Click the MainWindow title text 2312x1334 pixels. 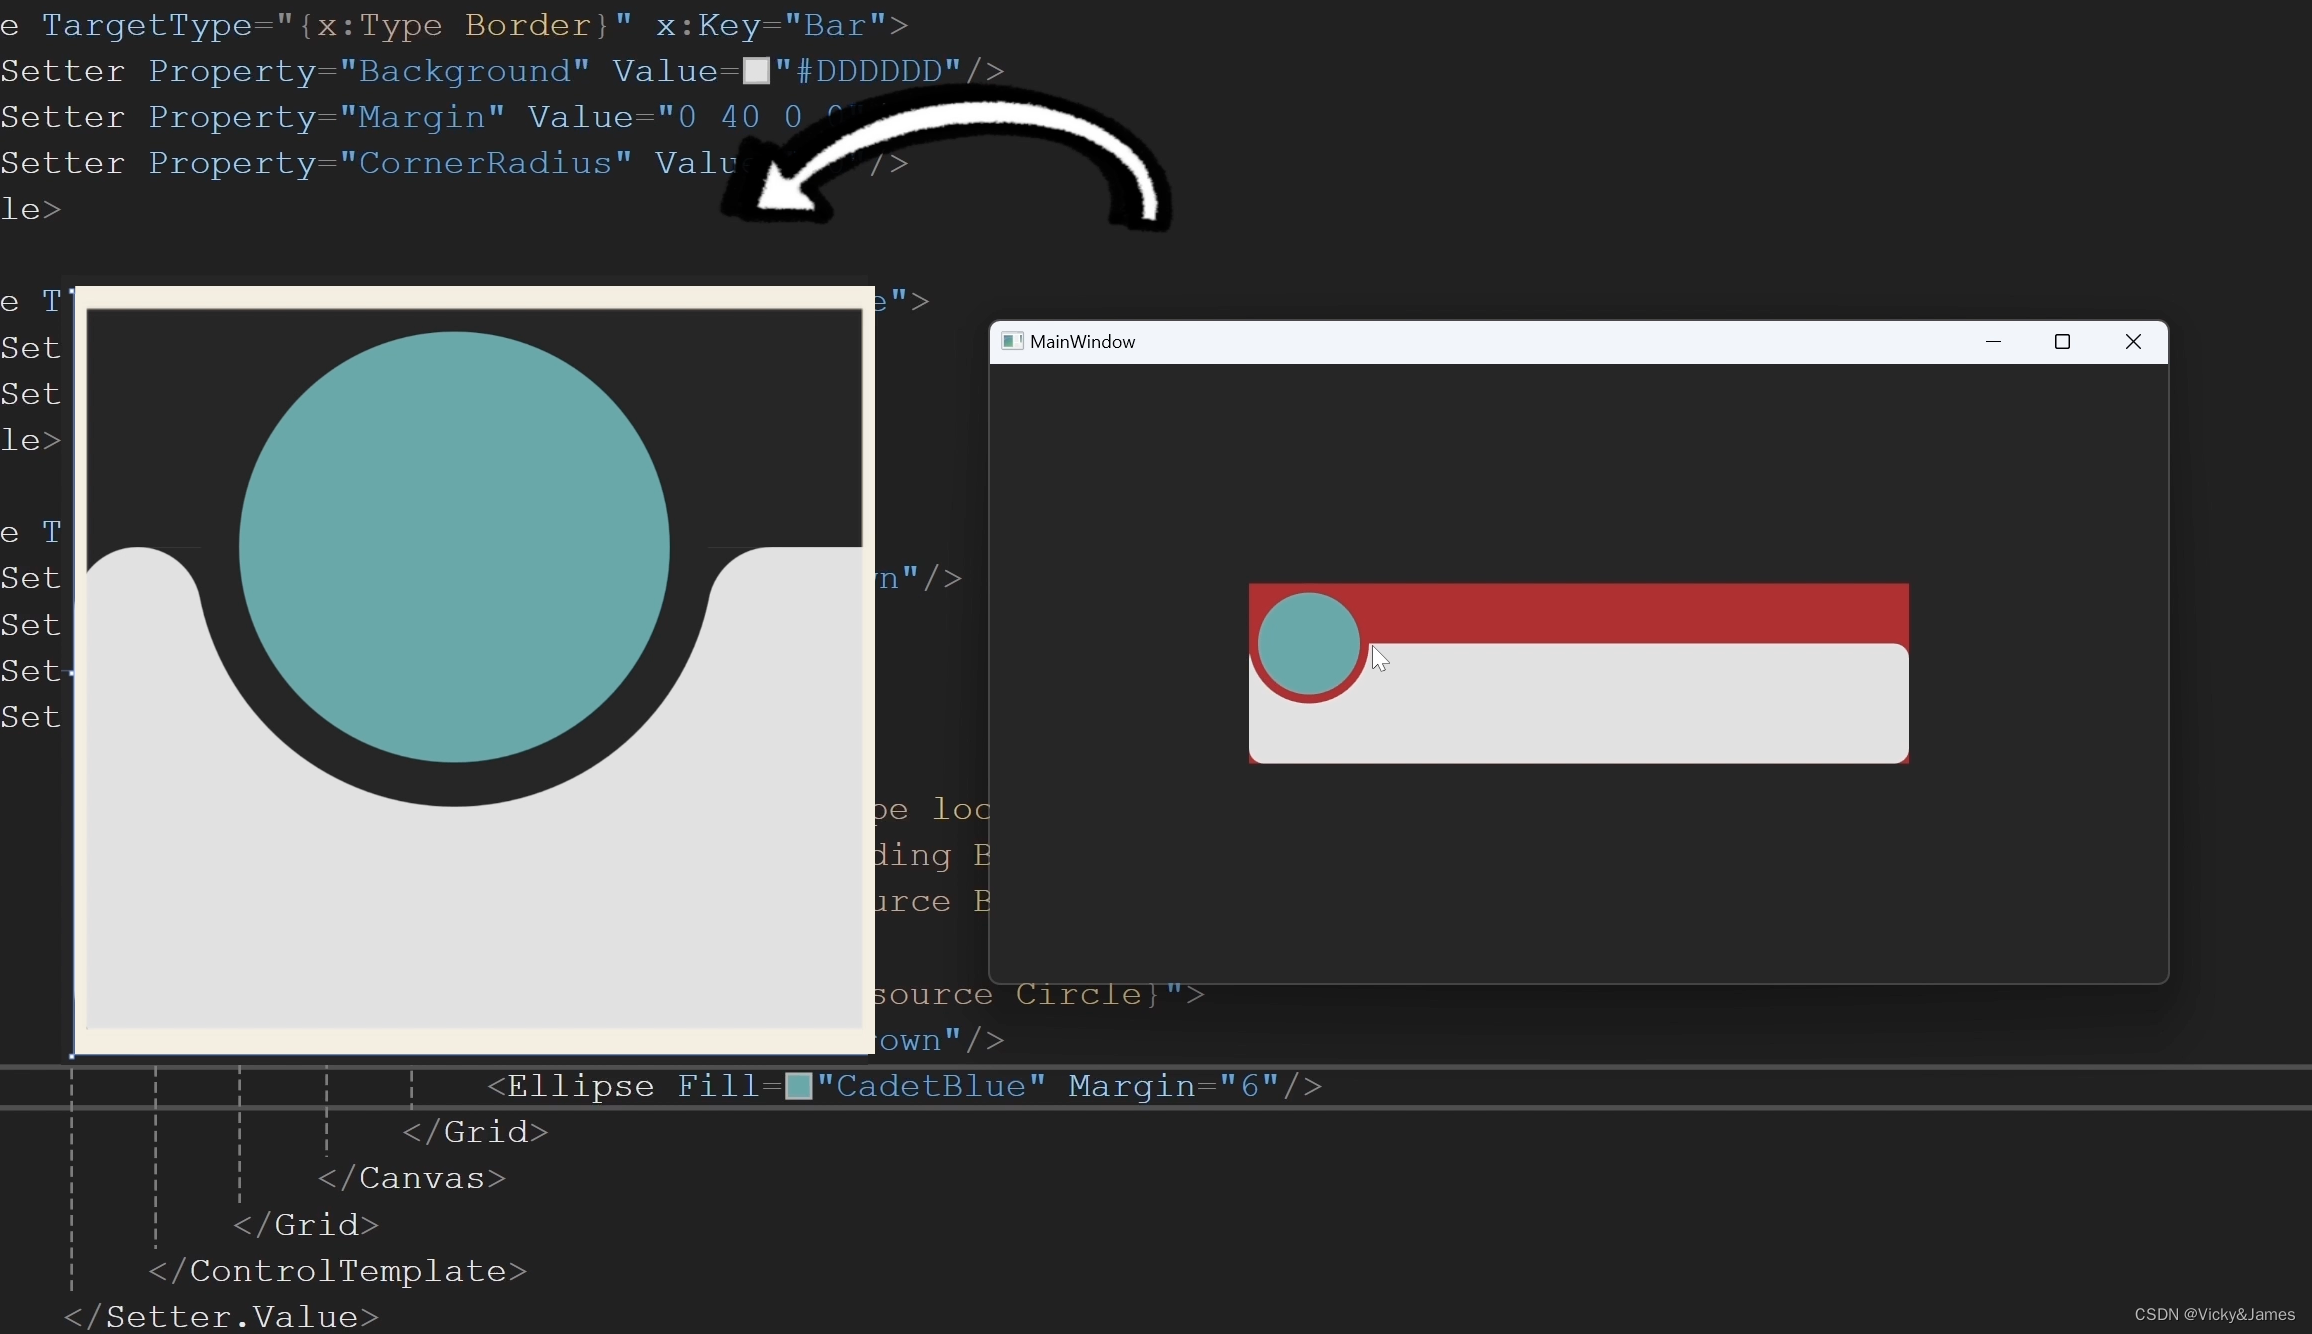[1083, 342]
